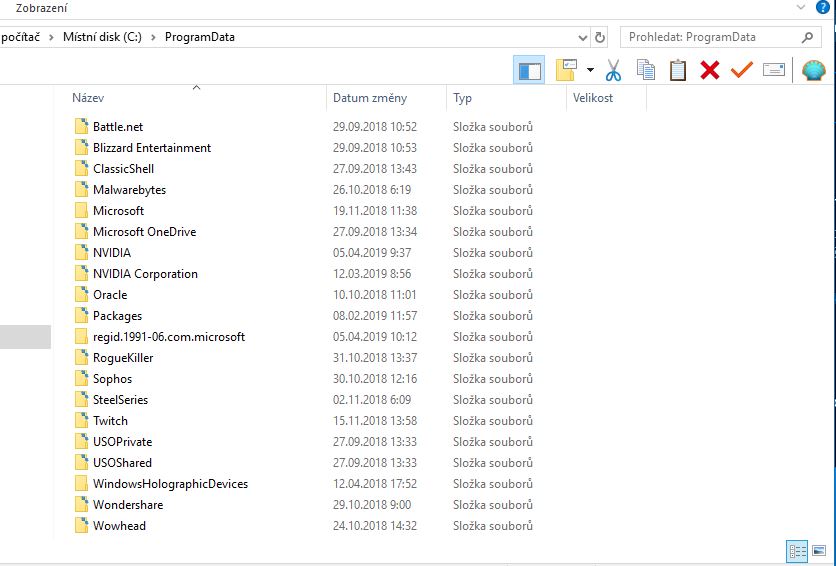Screen dimensions: 836x566
Task: Click the search magnifier icon
Action: pos(807,37)
